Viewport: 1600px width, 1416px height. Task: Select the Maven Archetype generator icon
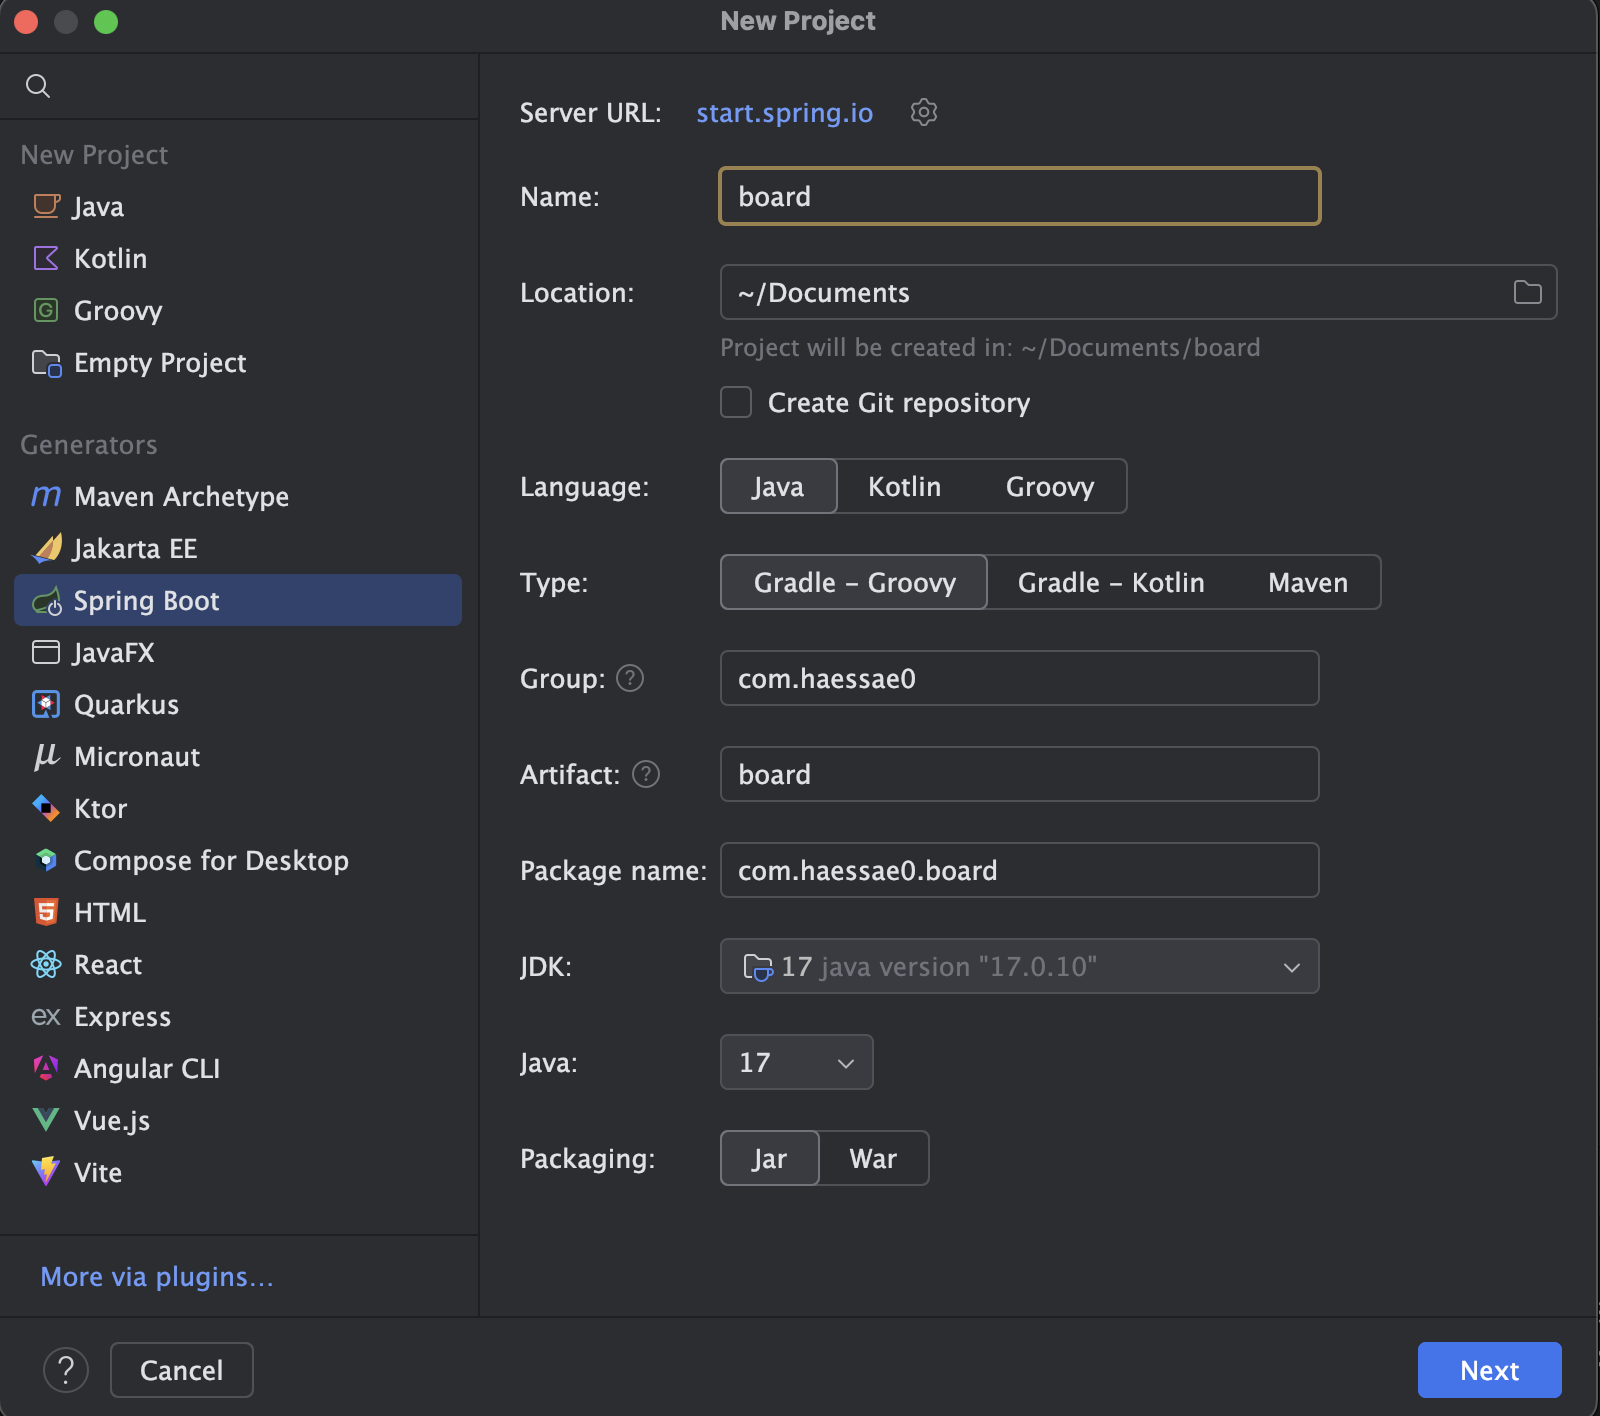pyautogui.click(x=46, y=496)
